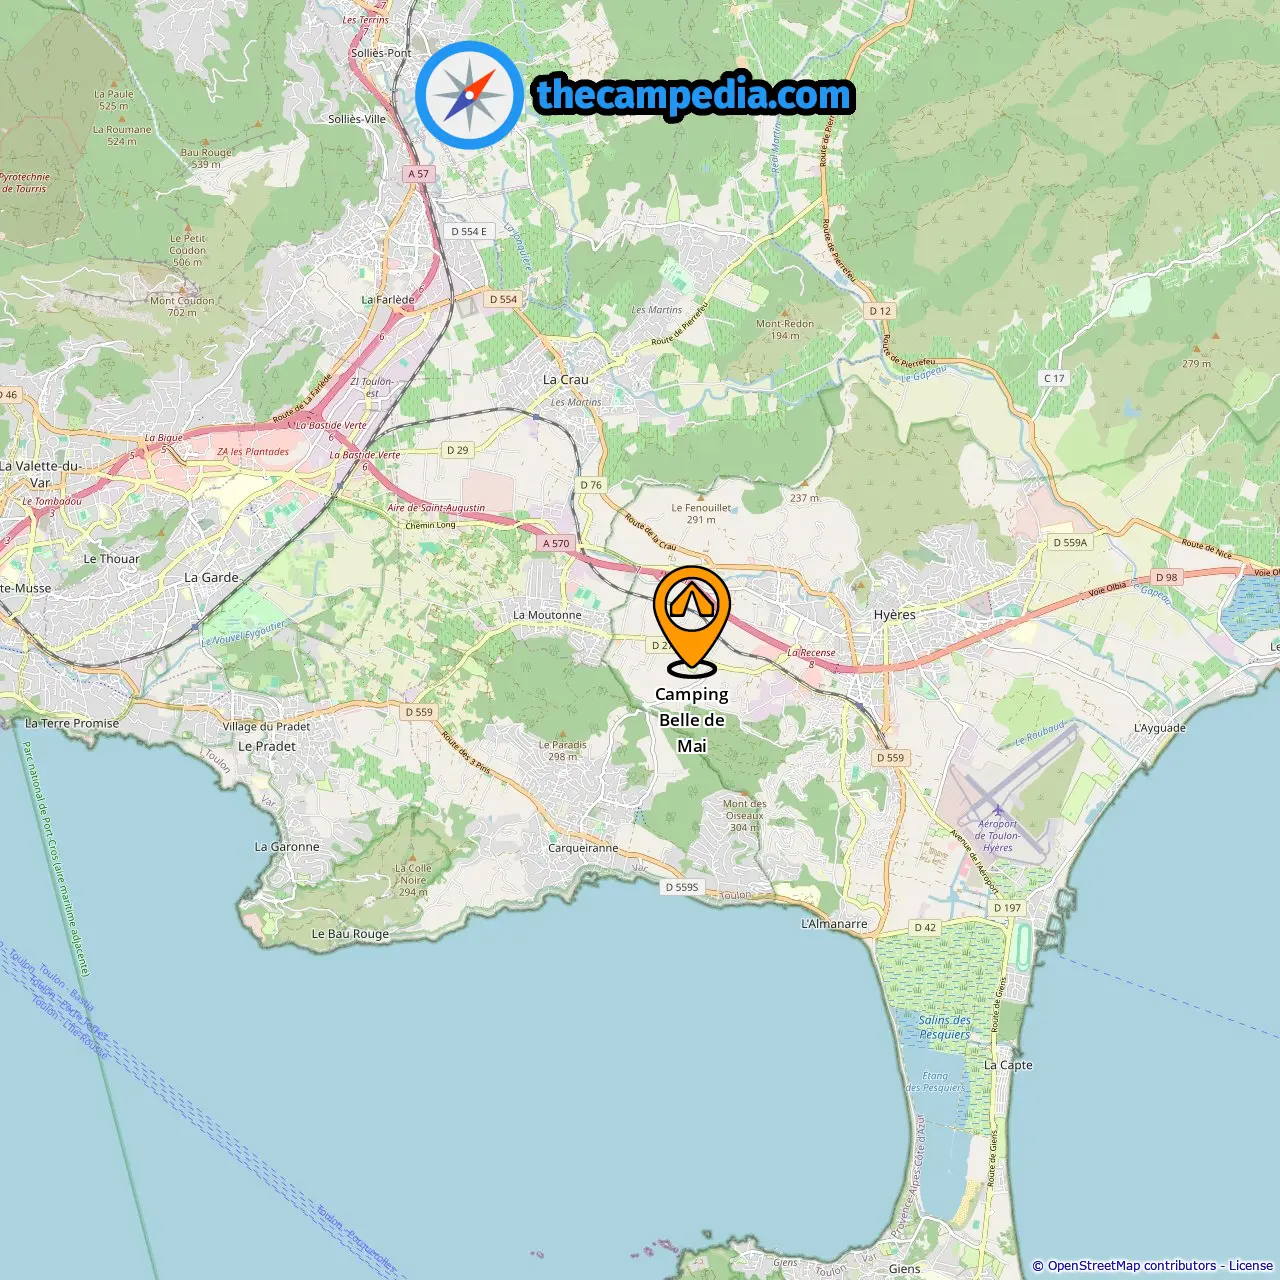This screenshot has width=1280, height=1280.
Task: Open the License link
Action: click(x=1251, y=1265)
